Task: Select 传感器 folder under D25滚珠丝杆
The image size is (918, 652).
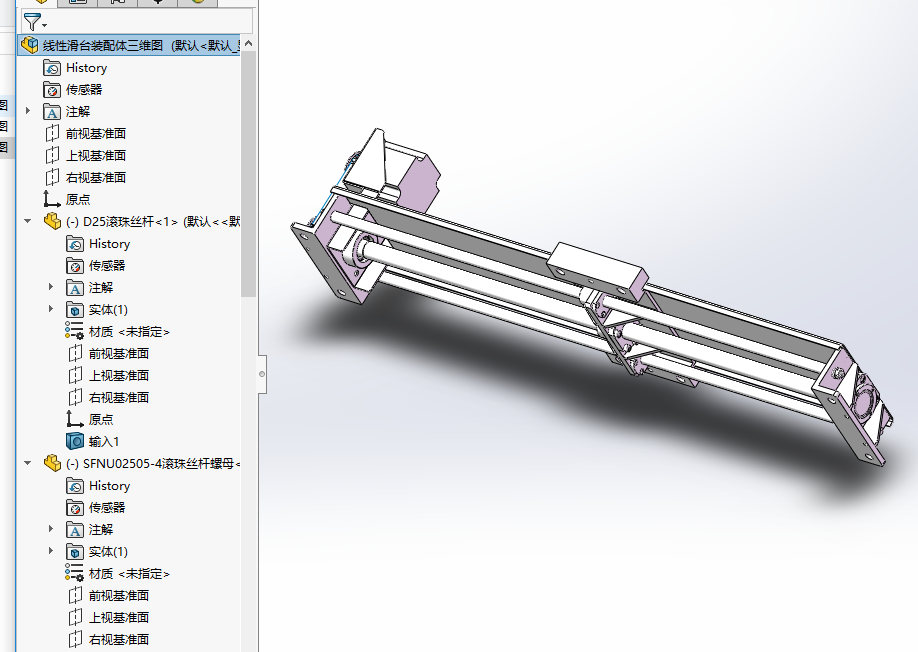Action: [95, 266]
